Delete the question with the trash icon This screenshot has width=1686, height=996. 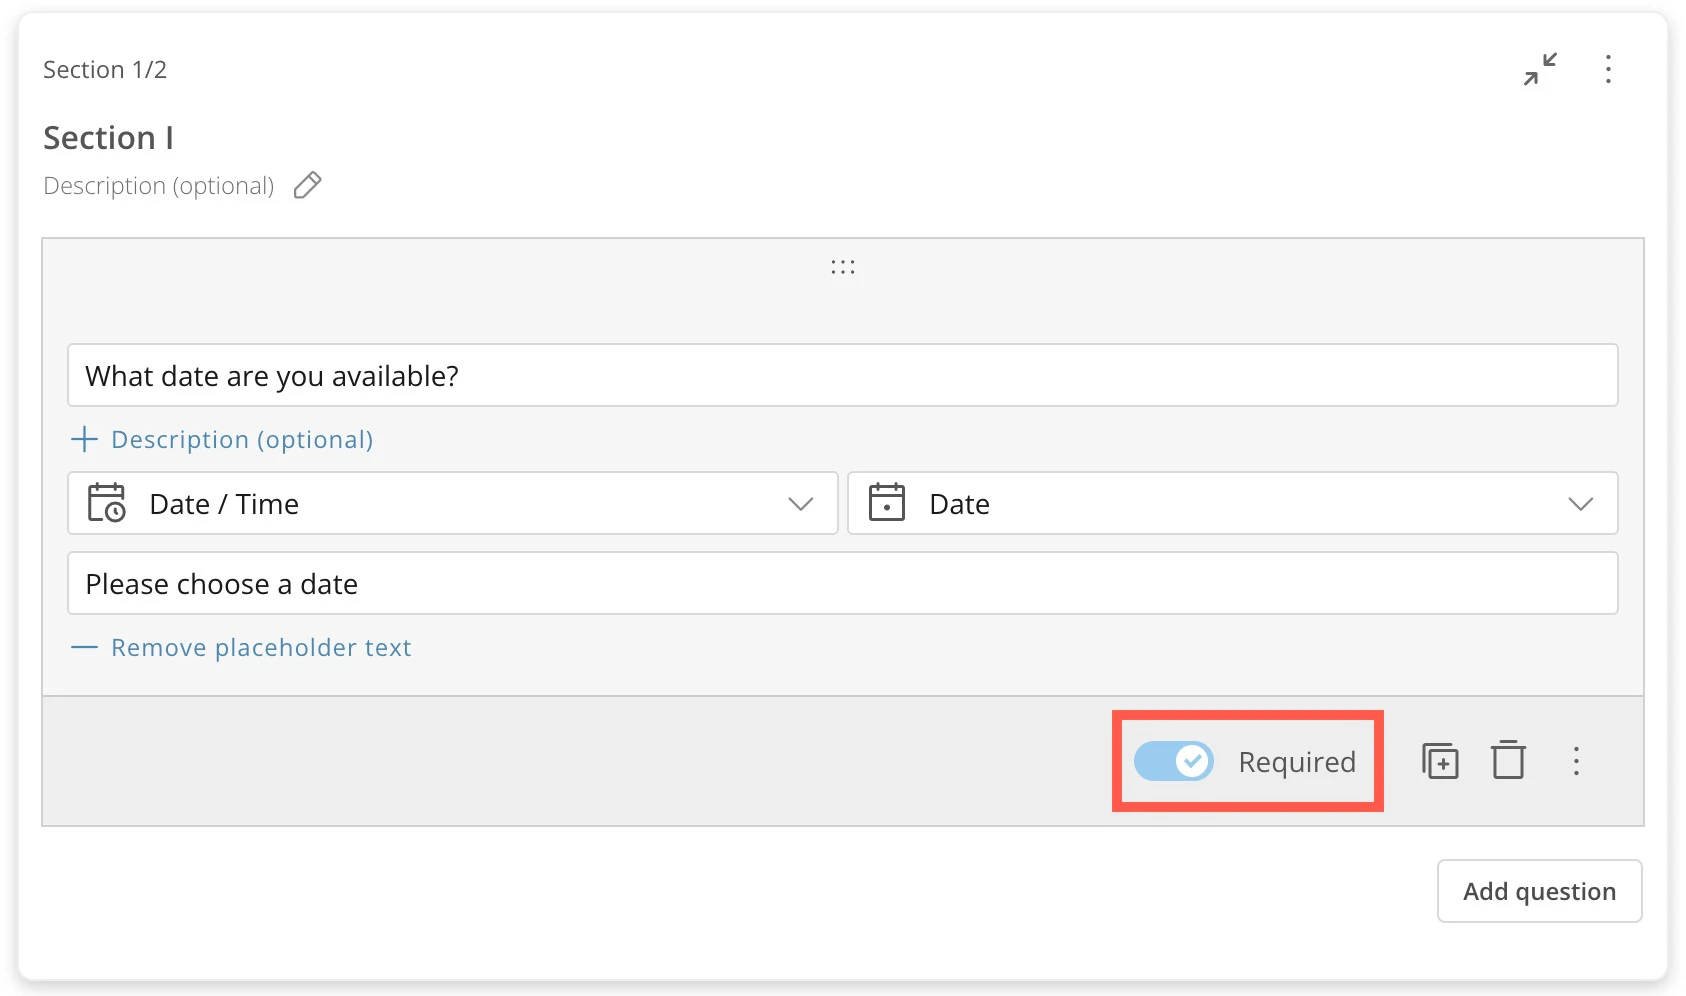click(1508, 760)
